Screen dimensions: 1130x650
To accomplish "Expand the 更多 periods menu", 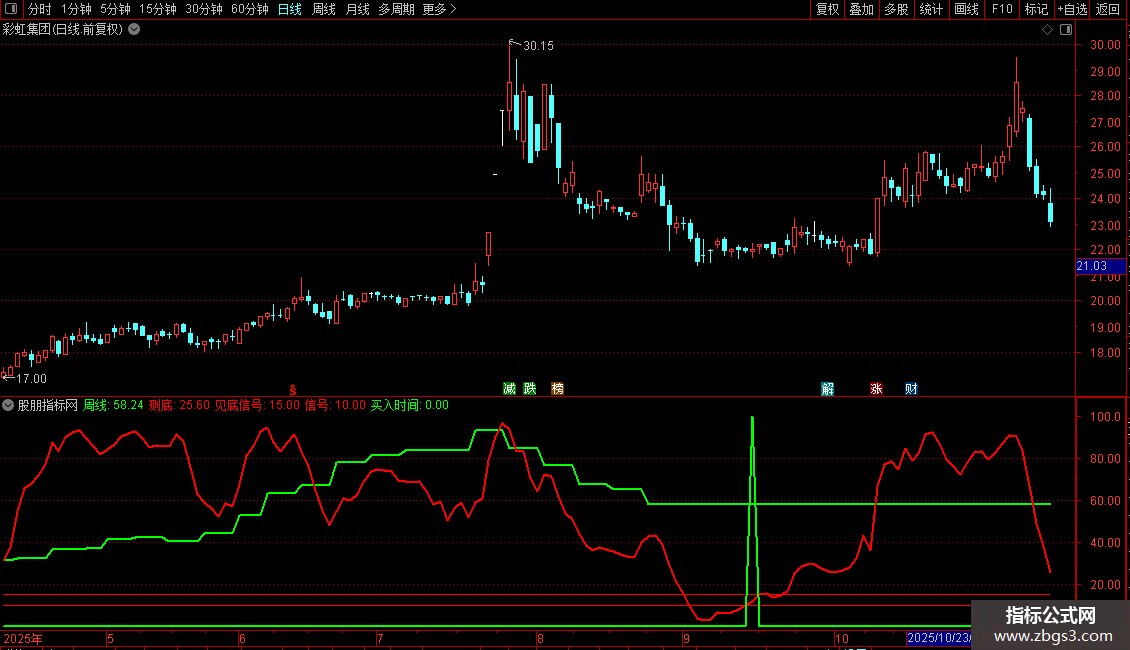I will coord(439,9).
